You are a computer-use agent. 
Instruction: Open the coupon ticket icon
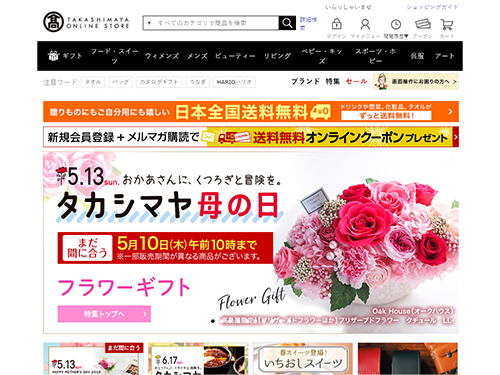click(x=423, y=24)
